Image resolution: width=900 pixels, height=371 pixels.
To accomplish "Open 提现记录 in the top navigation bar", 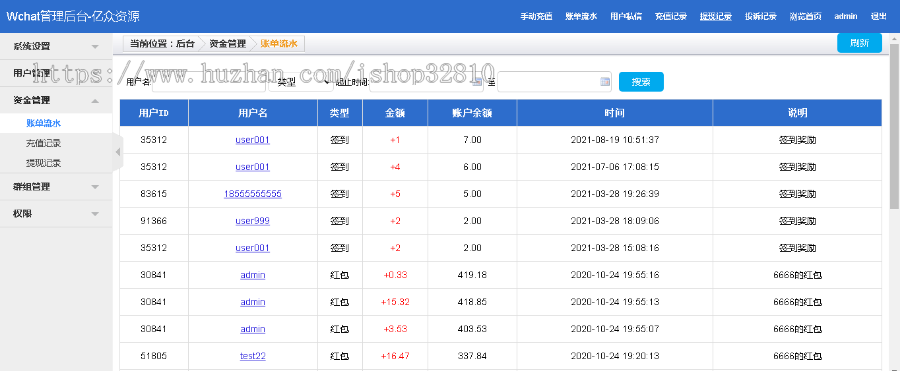I will pyautogui.click(x=716, y=16).
